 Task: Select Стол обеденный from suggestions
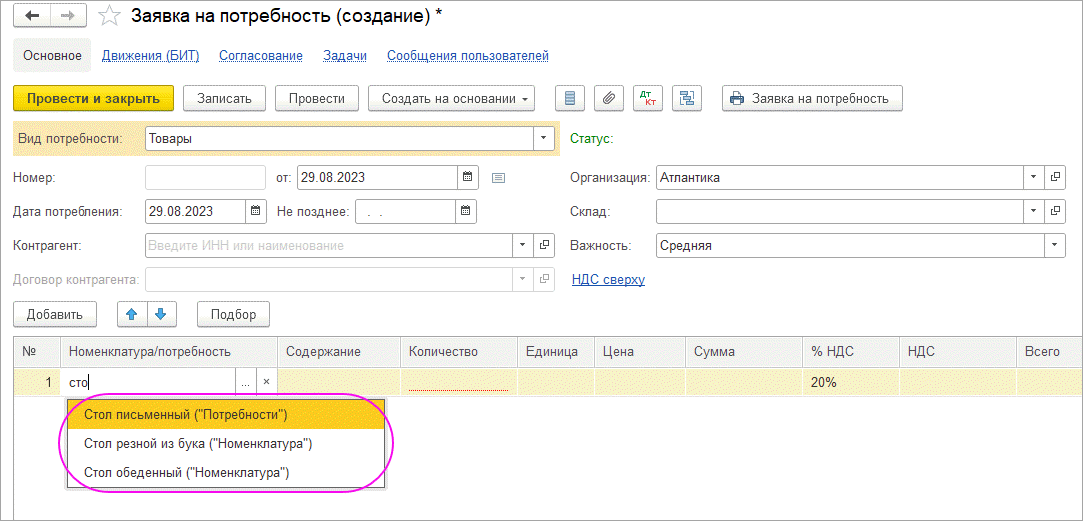pos(187,472)
